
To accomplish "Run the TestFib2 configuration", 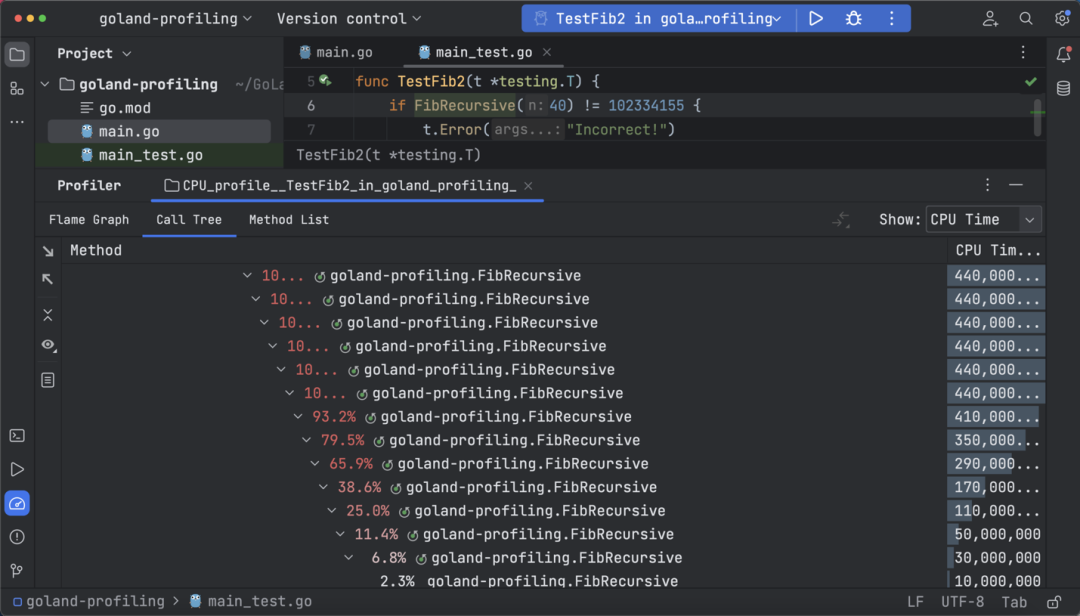I will (816, 19).
